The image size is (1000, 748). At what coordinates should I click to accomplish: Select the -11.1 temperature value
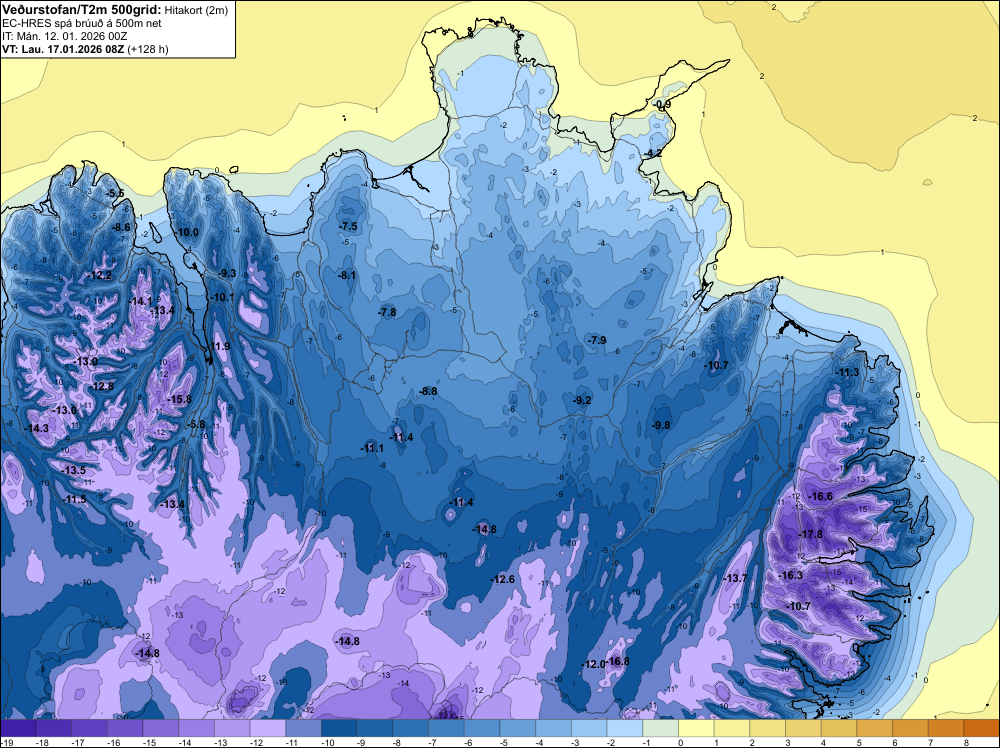pos(372,448)
